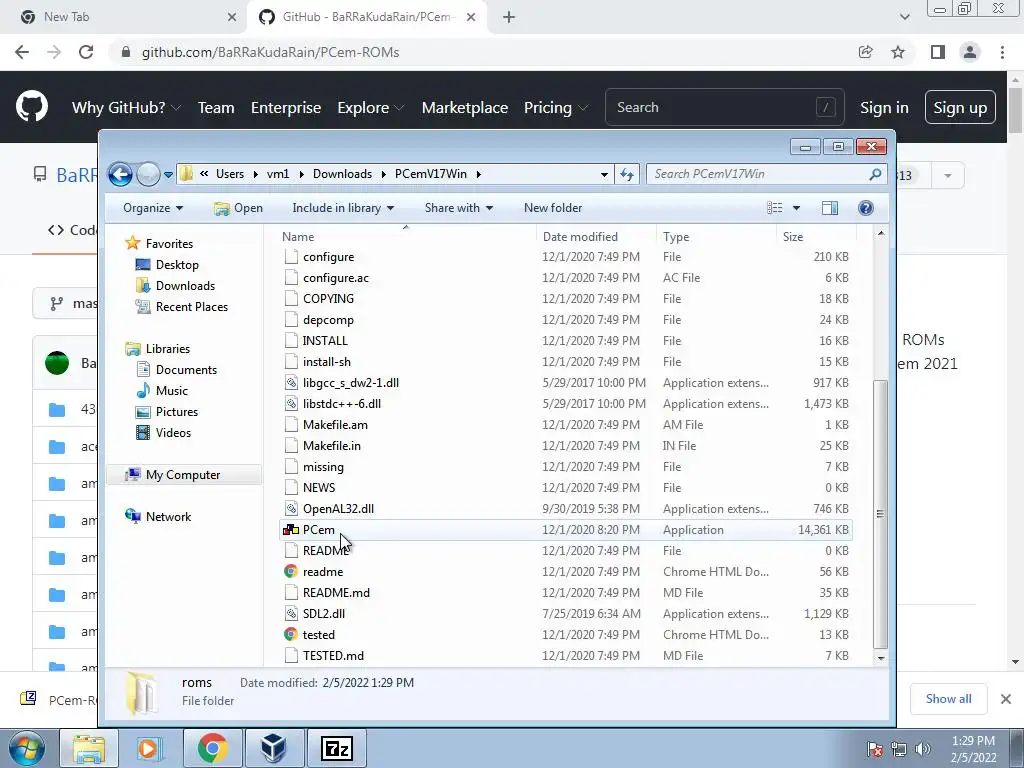Click the Change your view icon
Image resolution: width=1024 pixels, height=768 pixels.
(x=775, y=208)
